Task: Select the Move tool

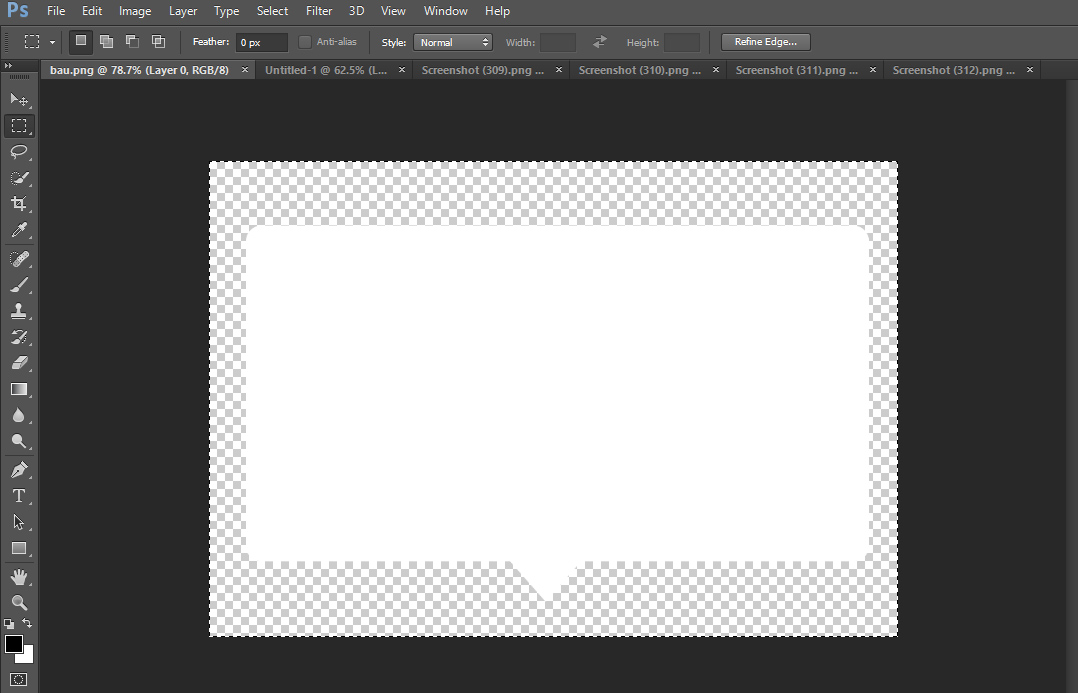Action: (19, 100)
